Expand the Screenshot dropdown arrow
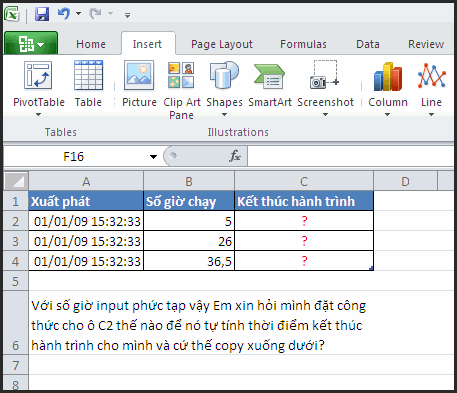This screenshot has width=457, height=393. point(325,115)
